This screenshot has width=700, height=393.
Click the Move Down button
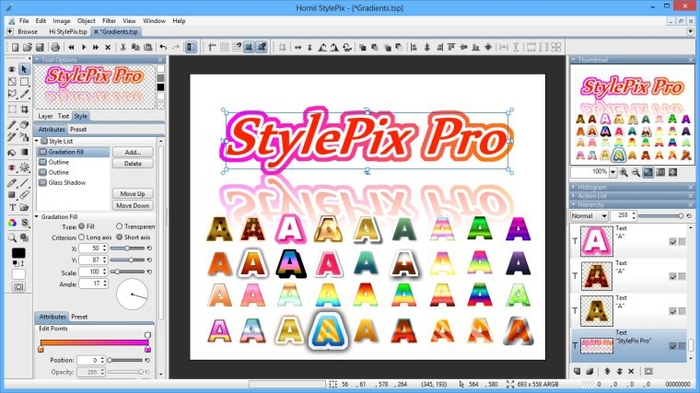pos(133,205)
